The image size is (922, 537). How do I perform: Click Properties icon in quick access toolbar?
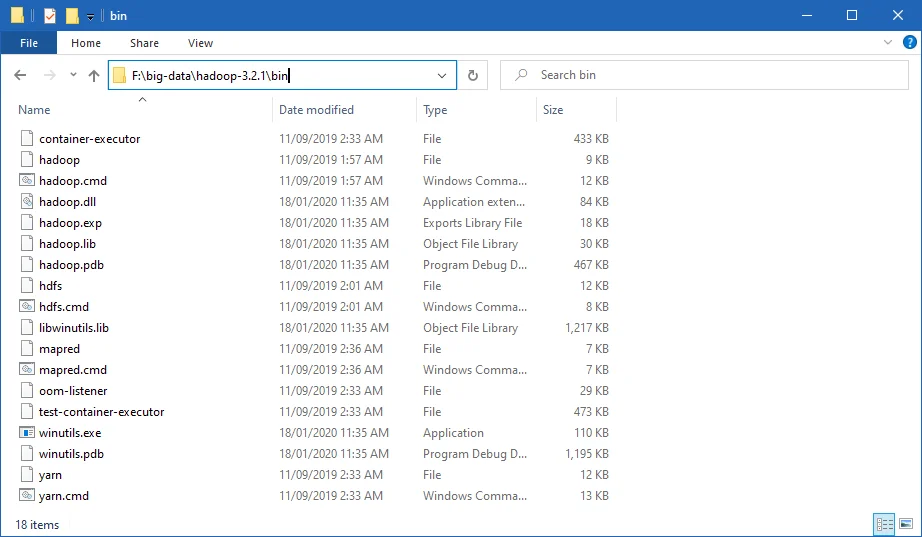pos(50,16)
